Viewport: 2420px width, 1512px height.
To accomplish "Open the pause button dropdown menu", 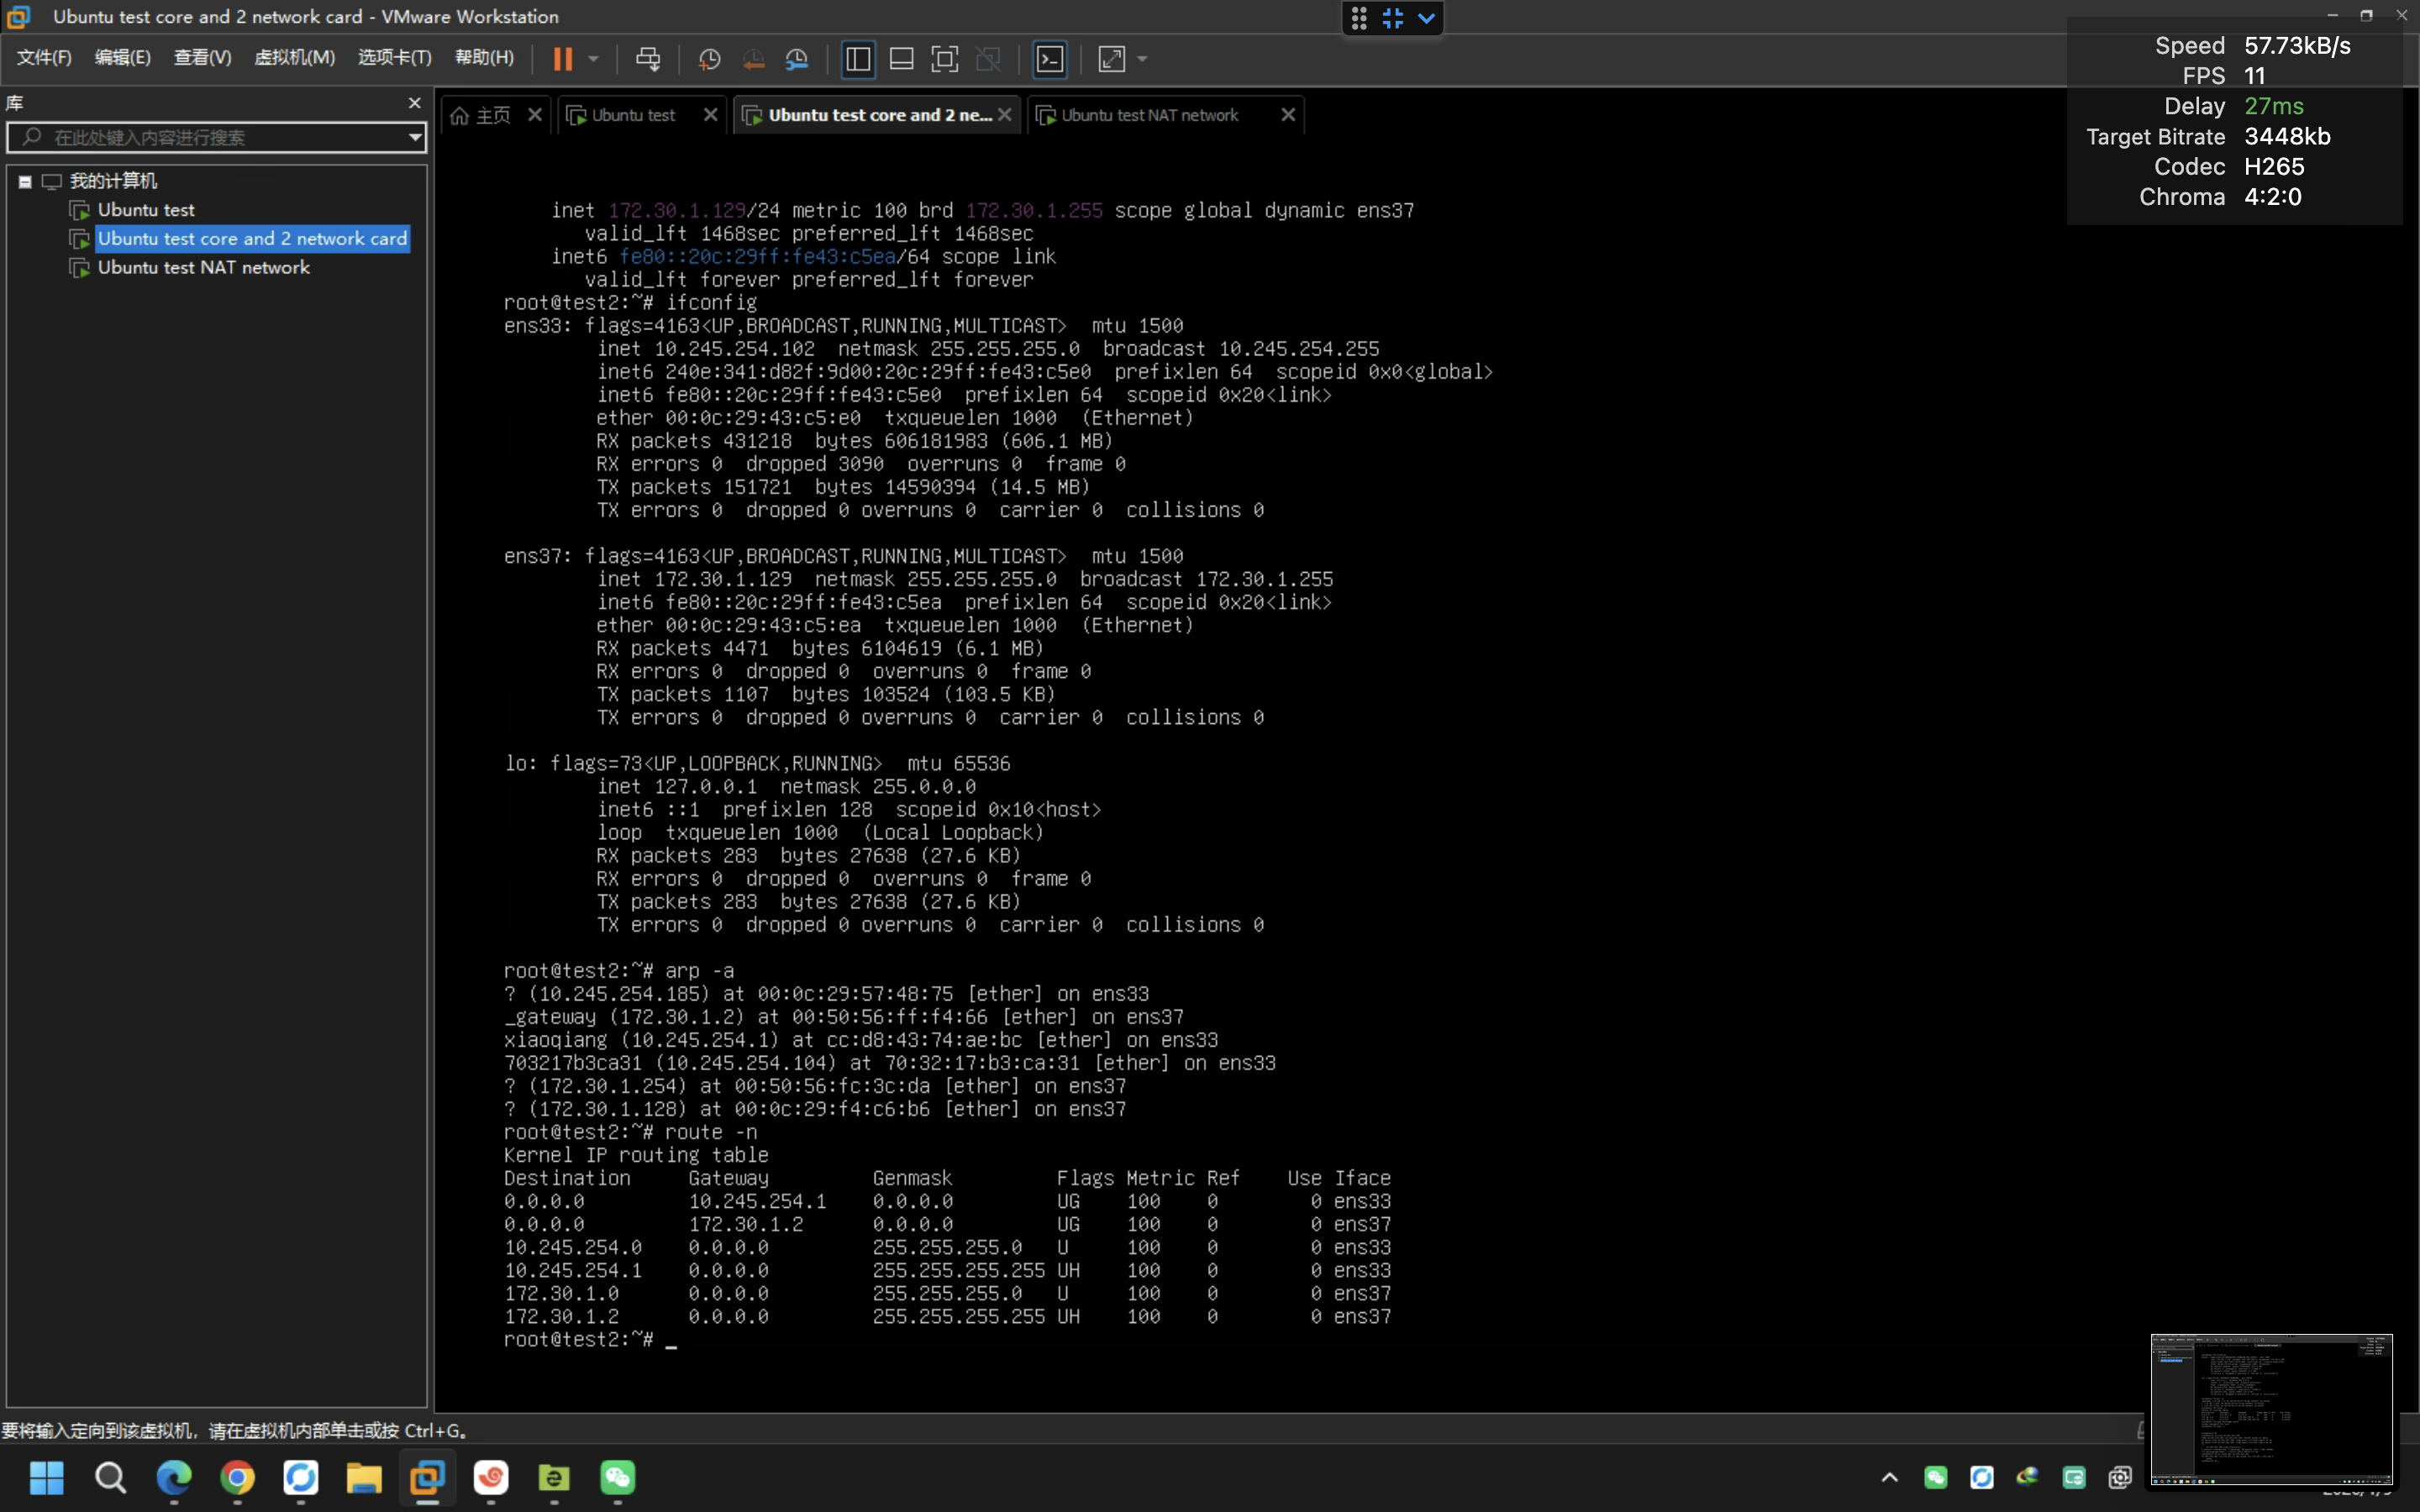I will (594, 59).
